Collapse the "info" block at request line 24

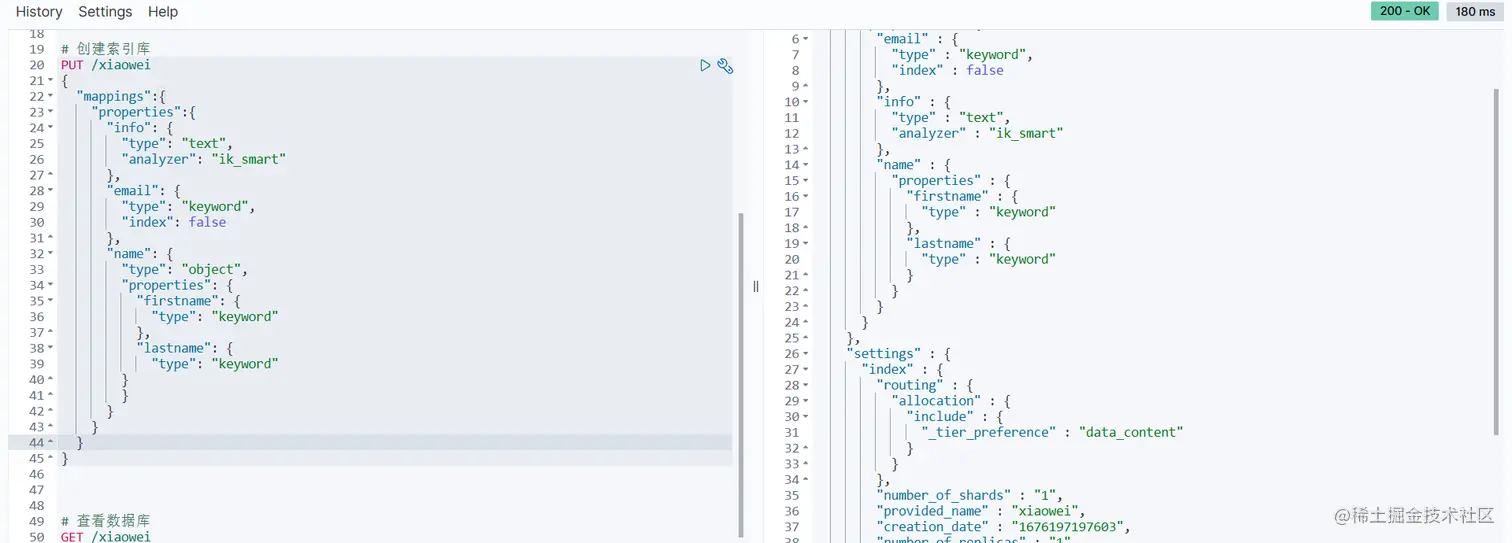[x=51, y=128]
